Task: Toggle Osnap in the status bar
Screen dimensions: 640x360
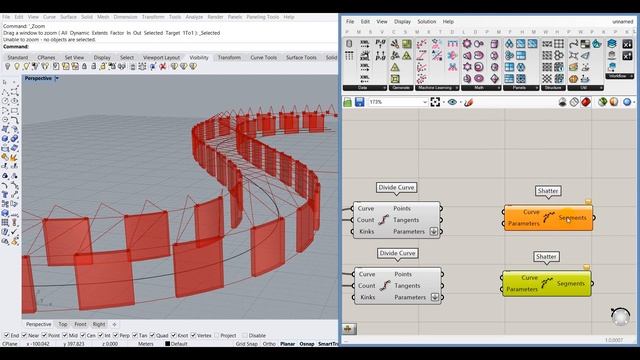Action: [307, 344]
